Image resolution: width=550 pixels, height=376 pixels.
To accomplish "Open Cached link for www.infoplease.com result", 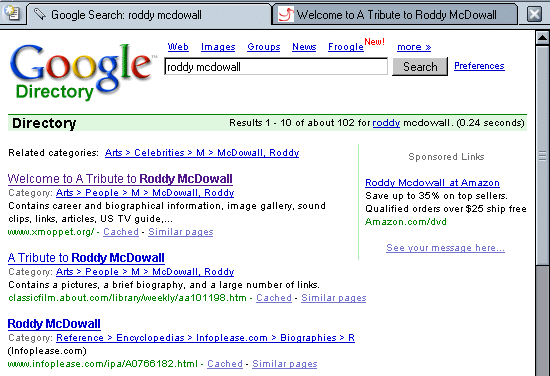I will coord(225,363).
